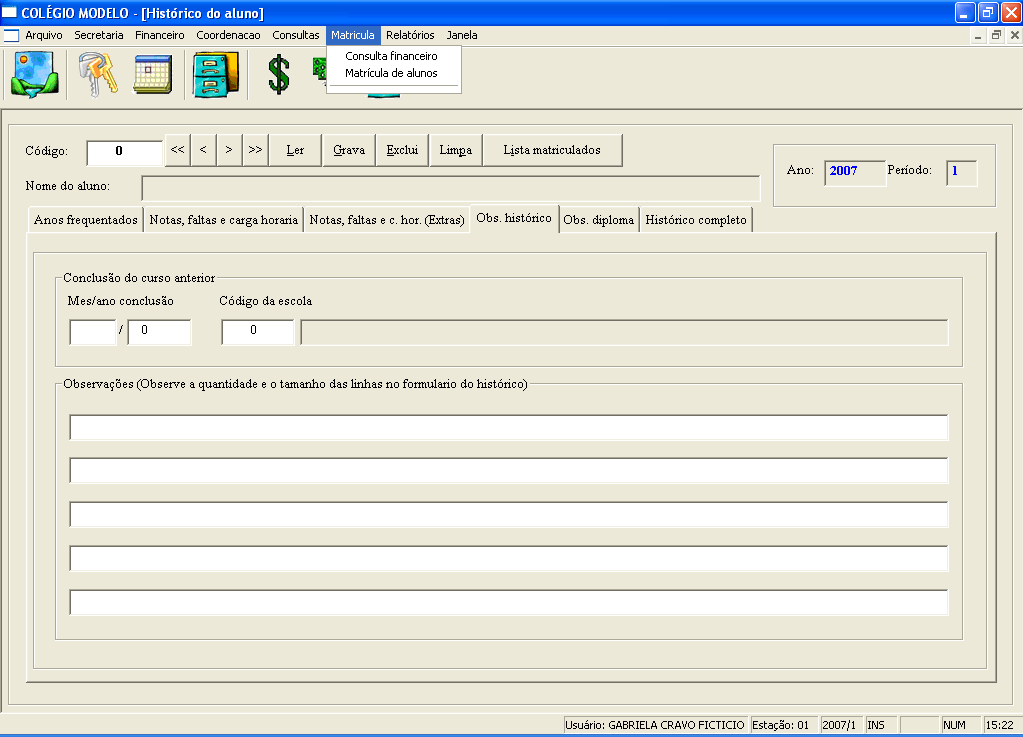Screen dimensions: 1023x737
Task: Open the 'Histórico completo' tab
Action: (x=696, y=220)
